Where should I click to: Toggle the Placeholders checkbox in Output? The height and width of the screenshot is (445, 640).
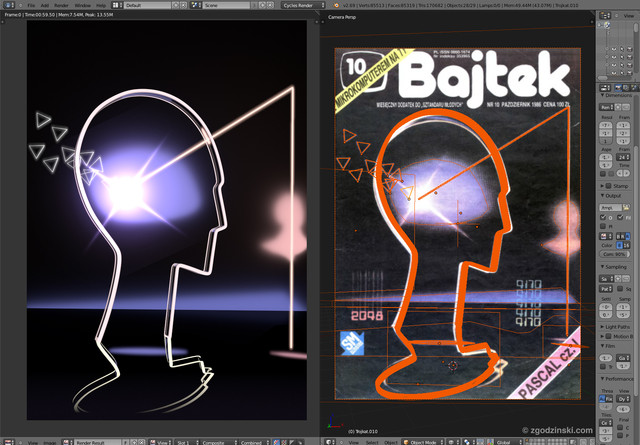(603, 226)
